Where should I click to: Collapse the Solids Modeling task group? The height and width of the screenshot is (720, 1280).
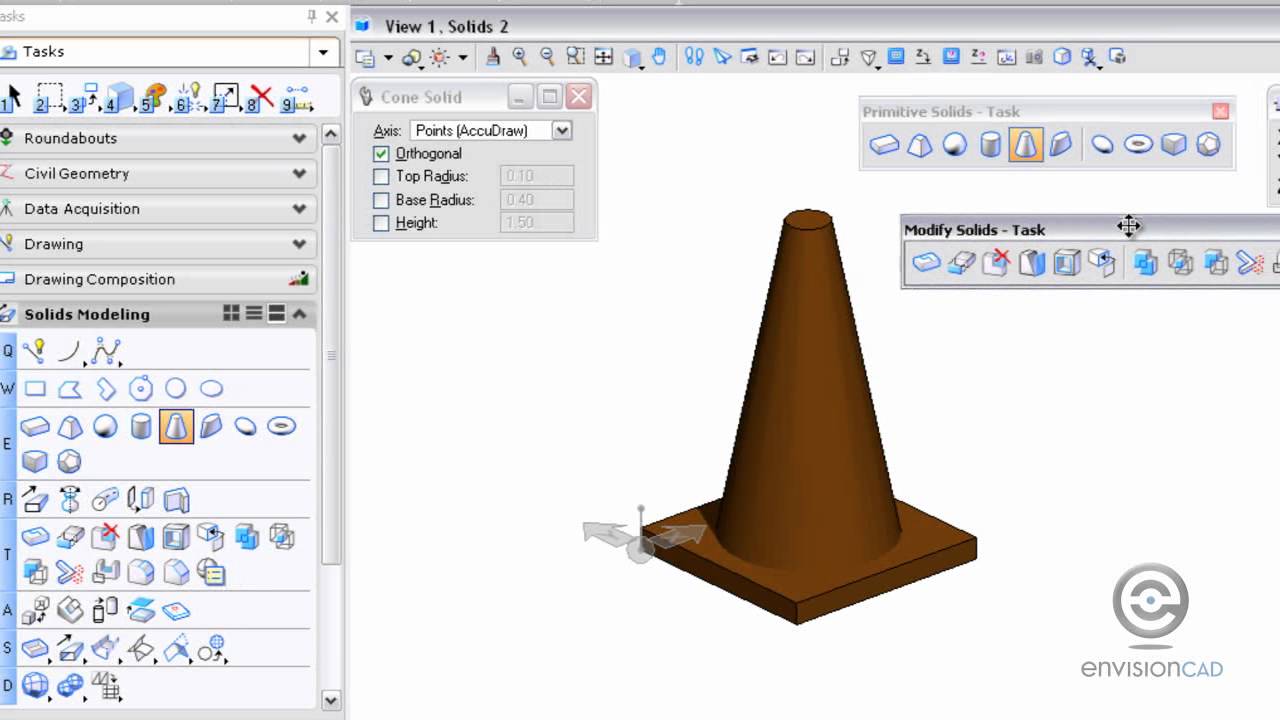299,314
